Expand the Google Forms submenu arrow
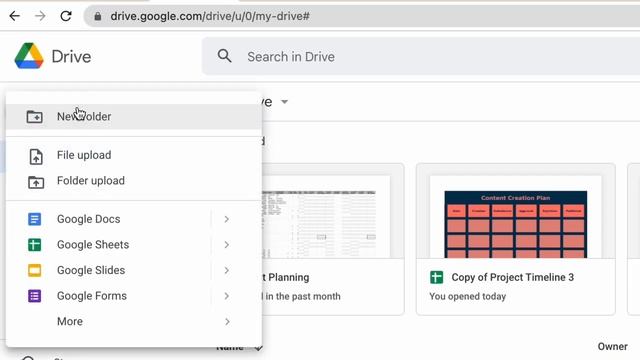Screen dimensions: 640x360 [x=227, y=296]
